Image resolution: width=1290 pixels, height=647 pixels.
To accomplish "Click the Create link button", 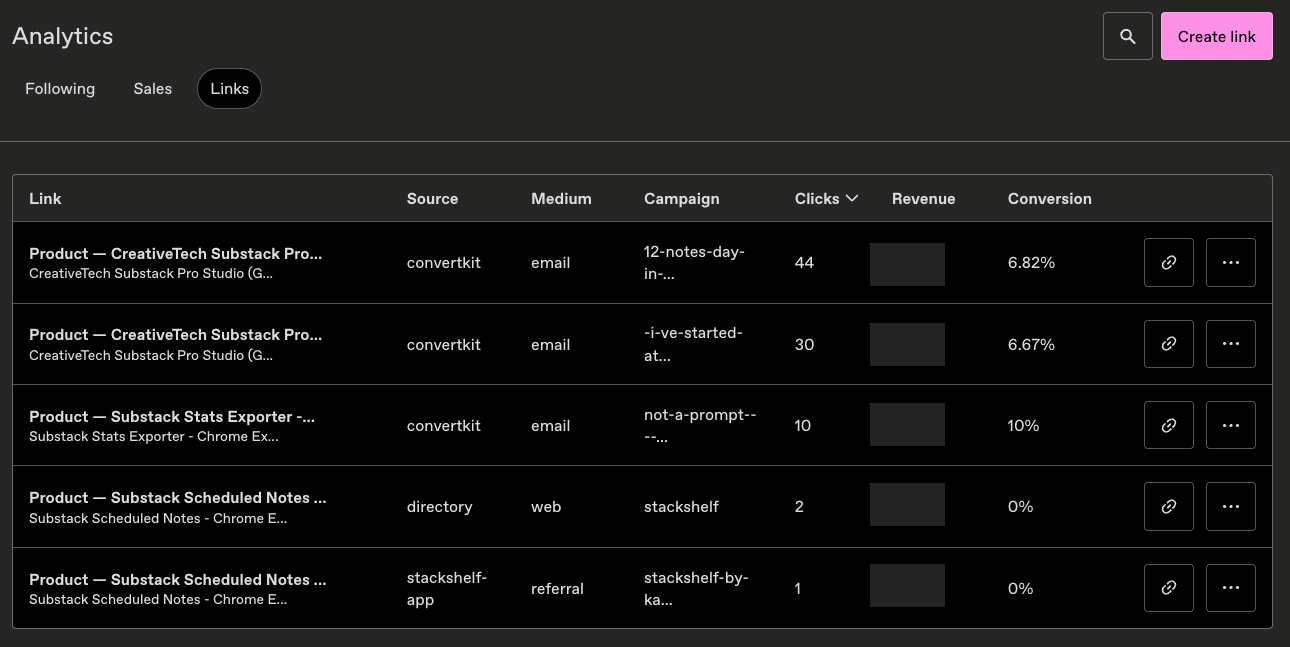I will click(x=1216, y=36).
